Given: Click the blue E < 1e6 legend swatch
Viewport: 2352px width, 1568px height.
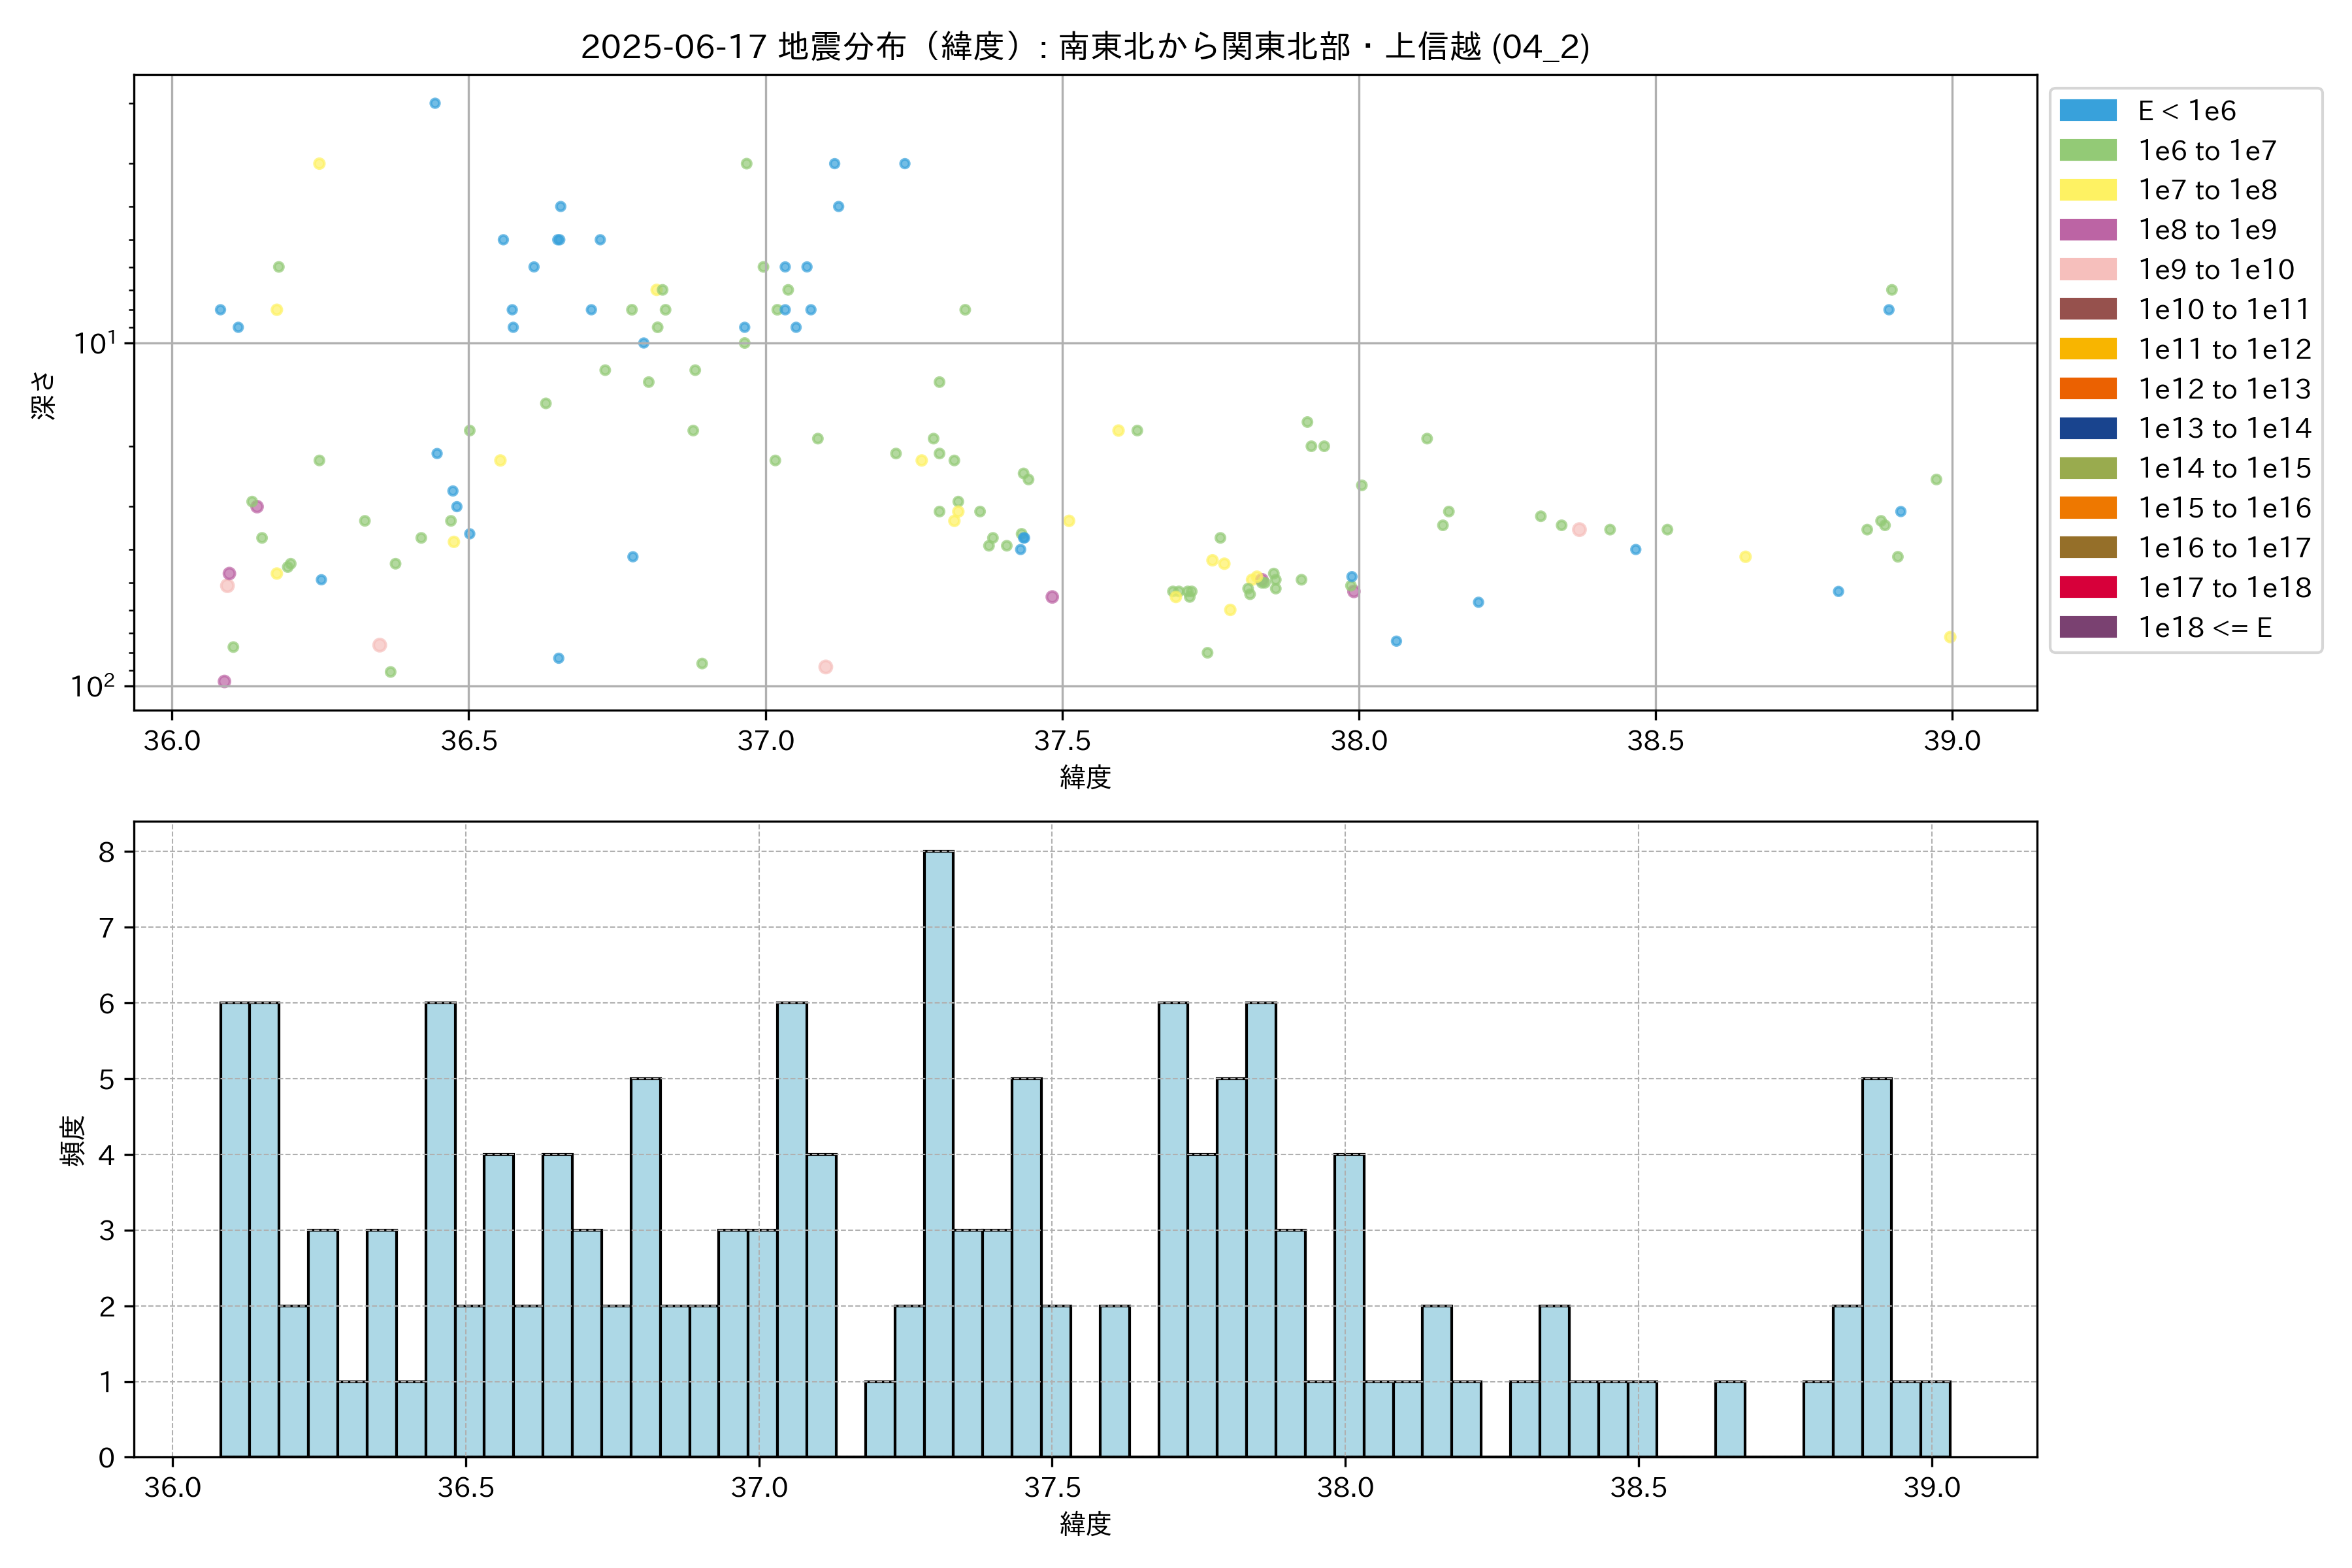Looking at the screenshot, I should (x=2088, y=111).
